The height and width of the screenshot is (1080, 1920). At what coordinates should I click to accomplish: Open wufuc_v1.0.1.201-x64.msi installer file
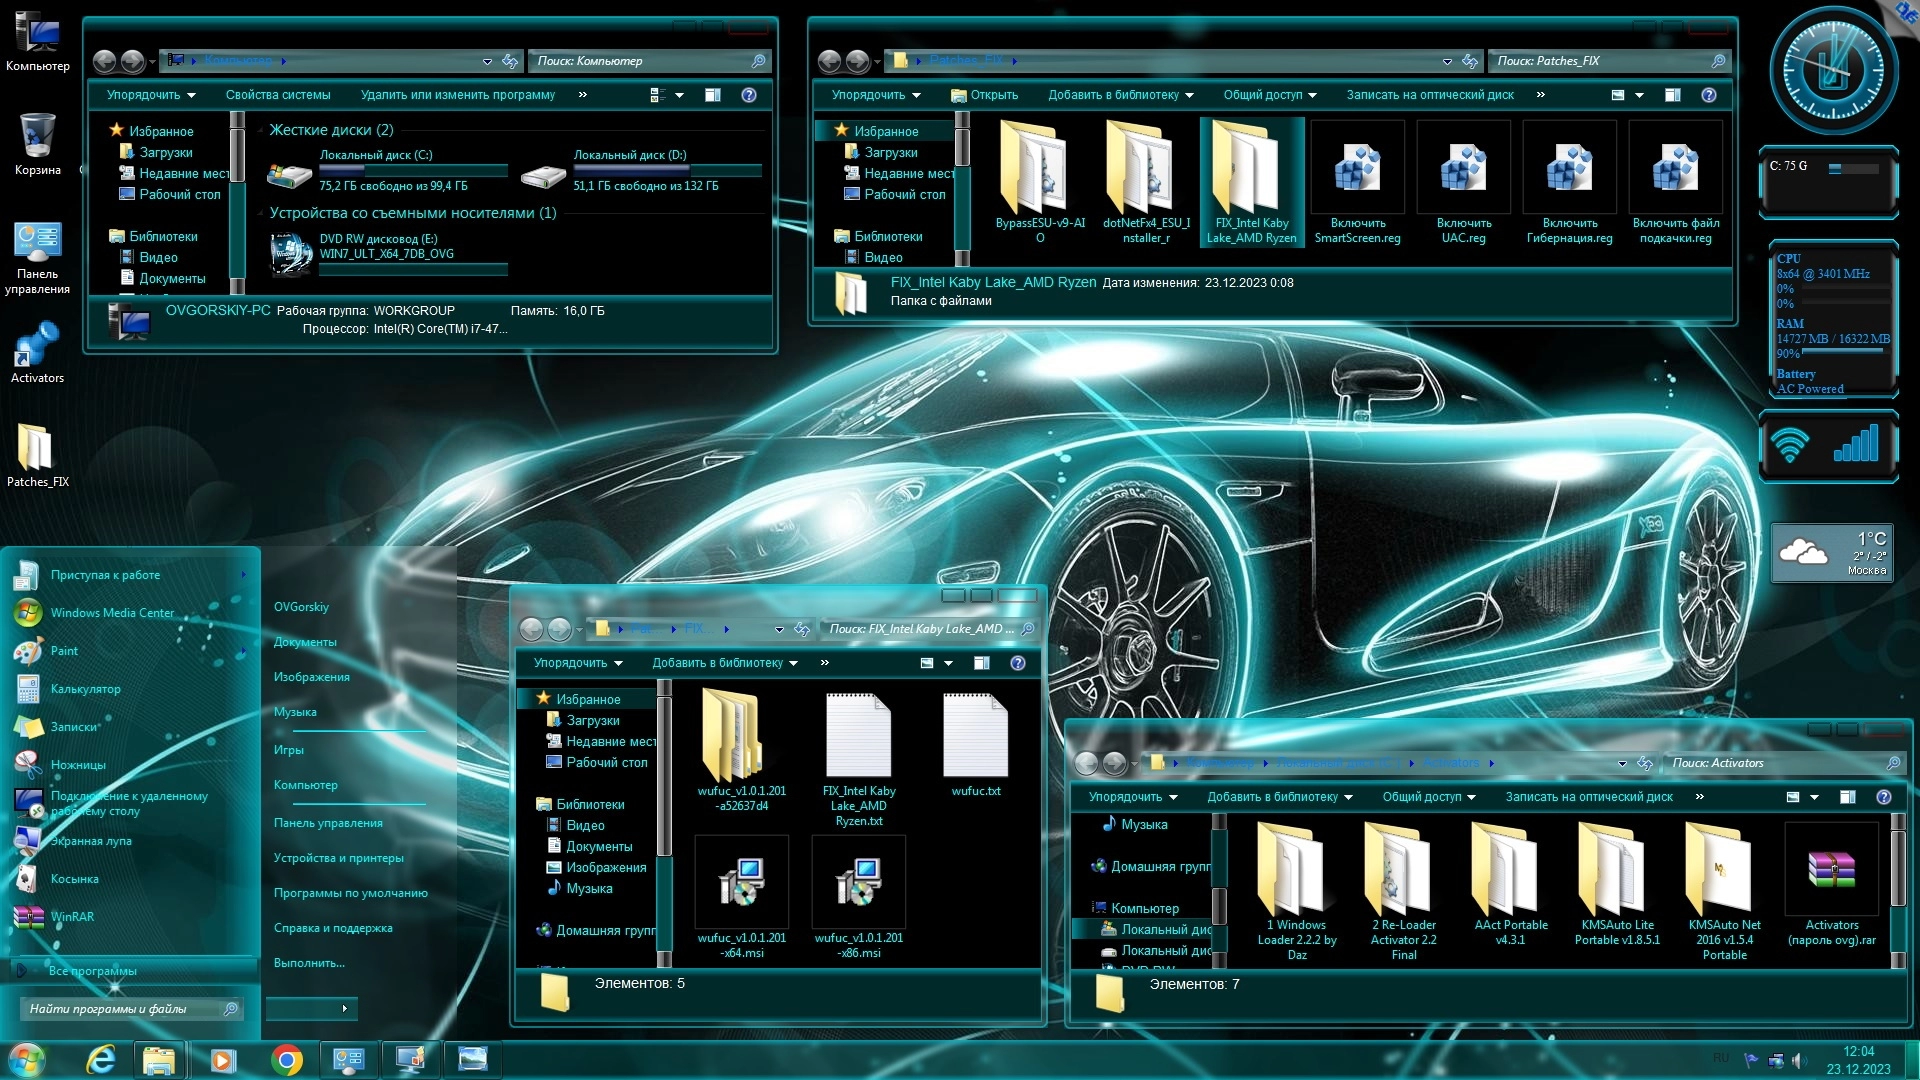[x=741, y=882]
